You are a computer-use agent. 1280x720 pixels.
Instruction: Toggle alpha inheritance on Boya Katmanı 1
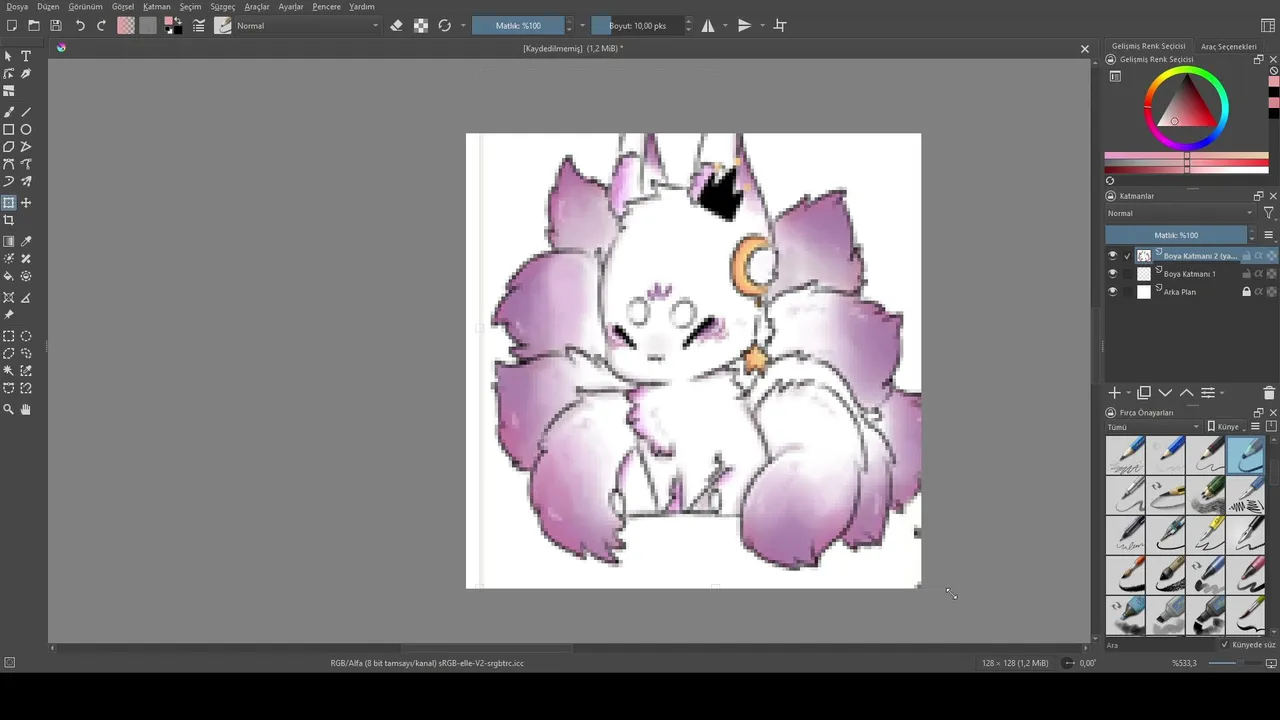pos(1259,274)
